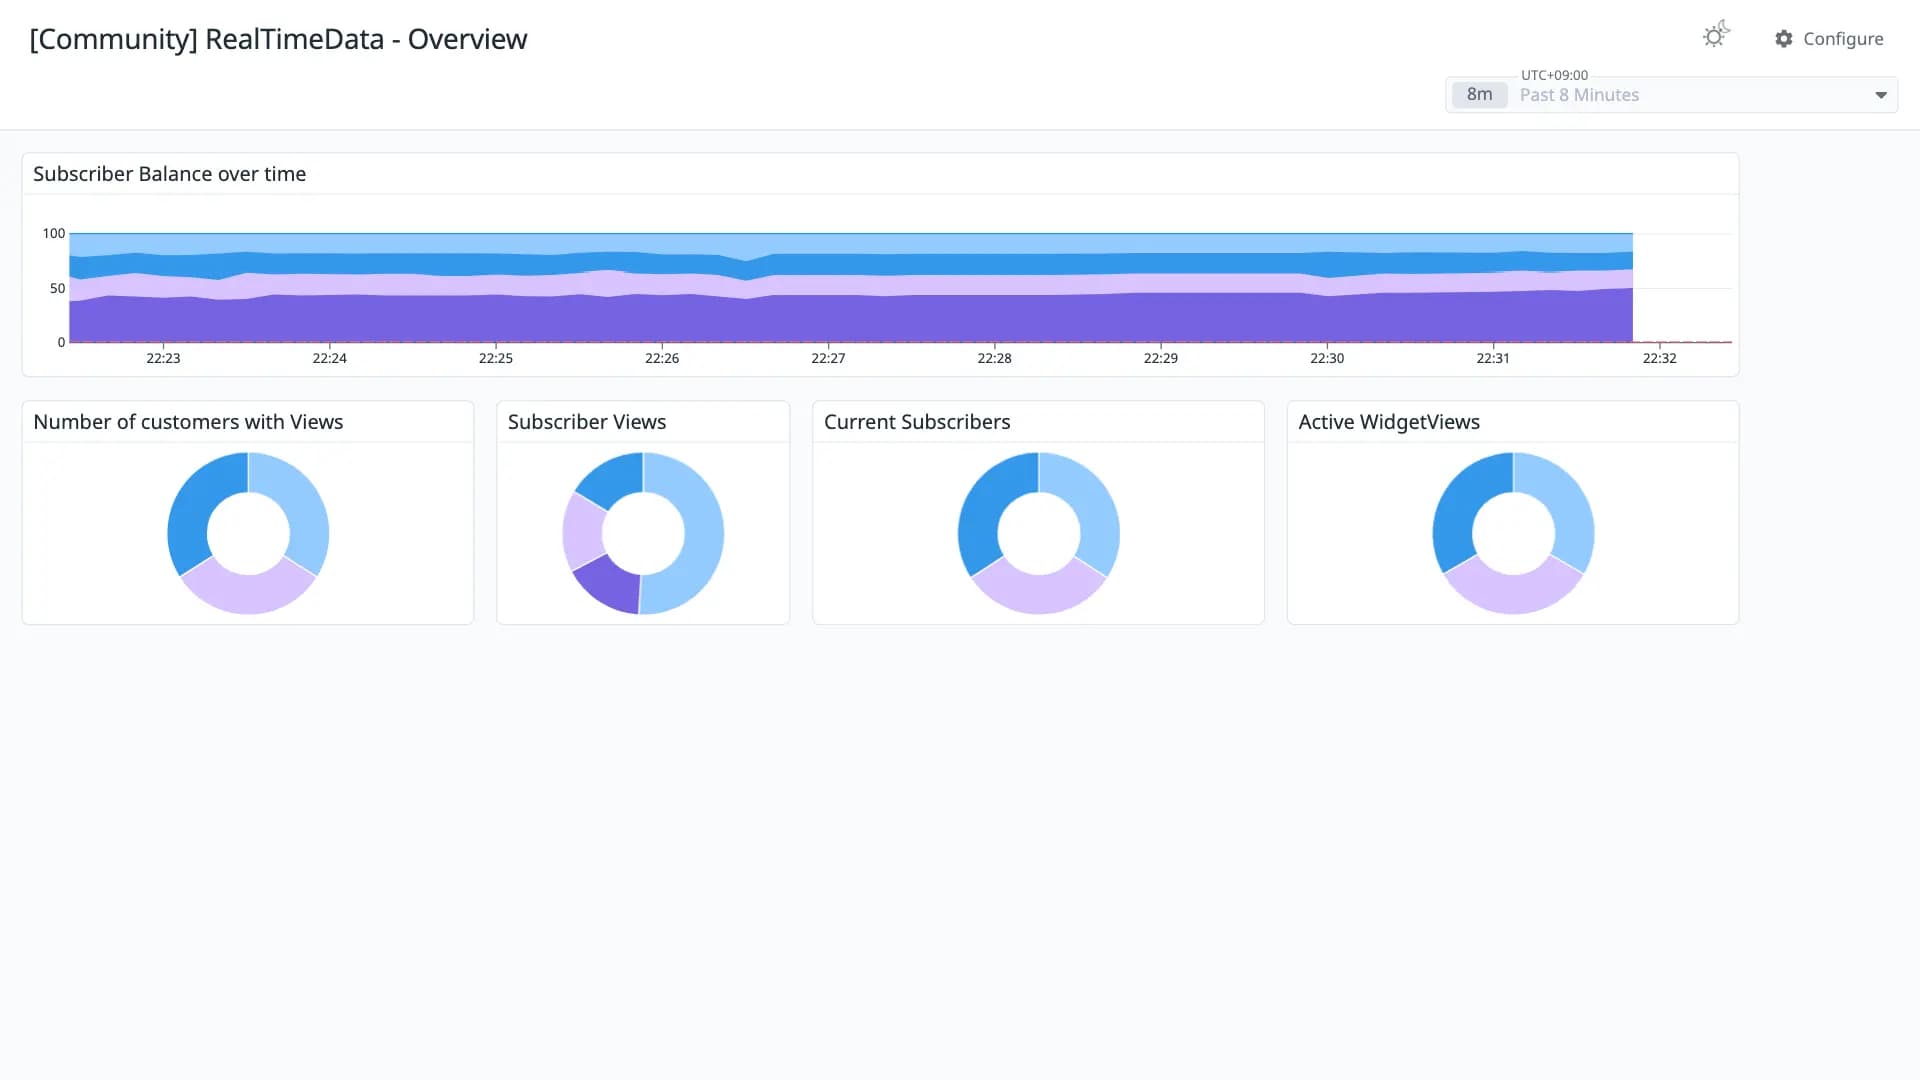Image resolution: width=1920 pixels, height=1080 pixels.
Task: Click the 22:23 tick on time axis
Action: click(163, 358)
